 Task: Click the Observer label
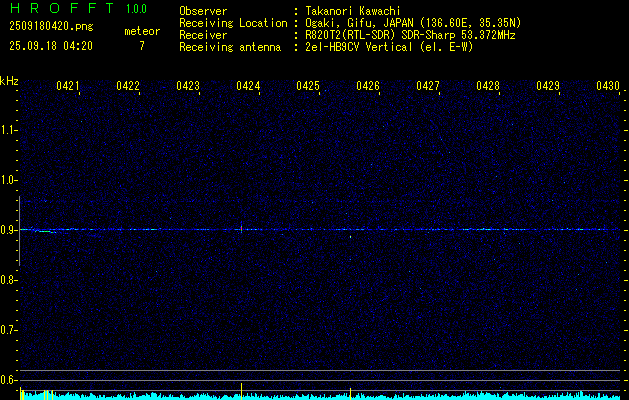click(x=203, y=11)
